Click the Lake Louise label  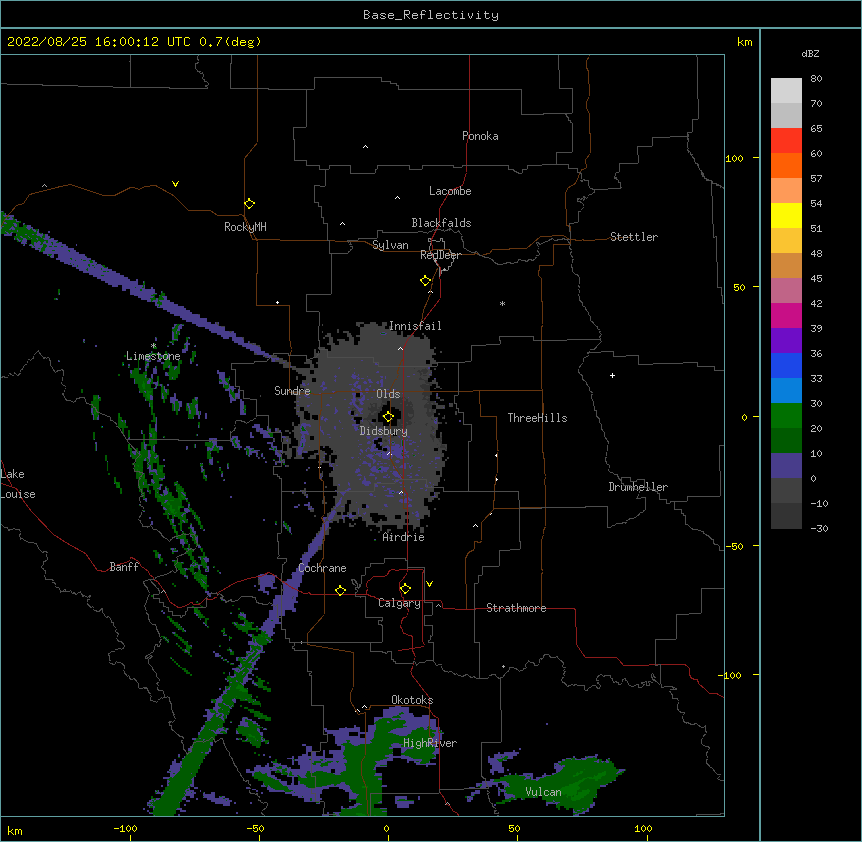point(18,484)
